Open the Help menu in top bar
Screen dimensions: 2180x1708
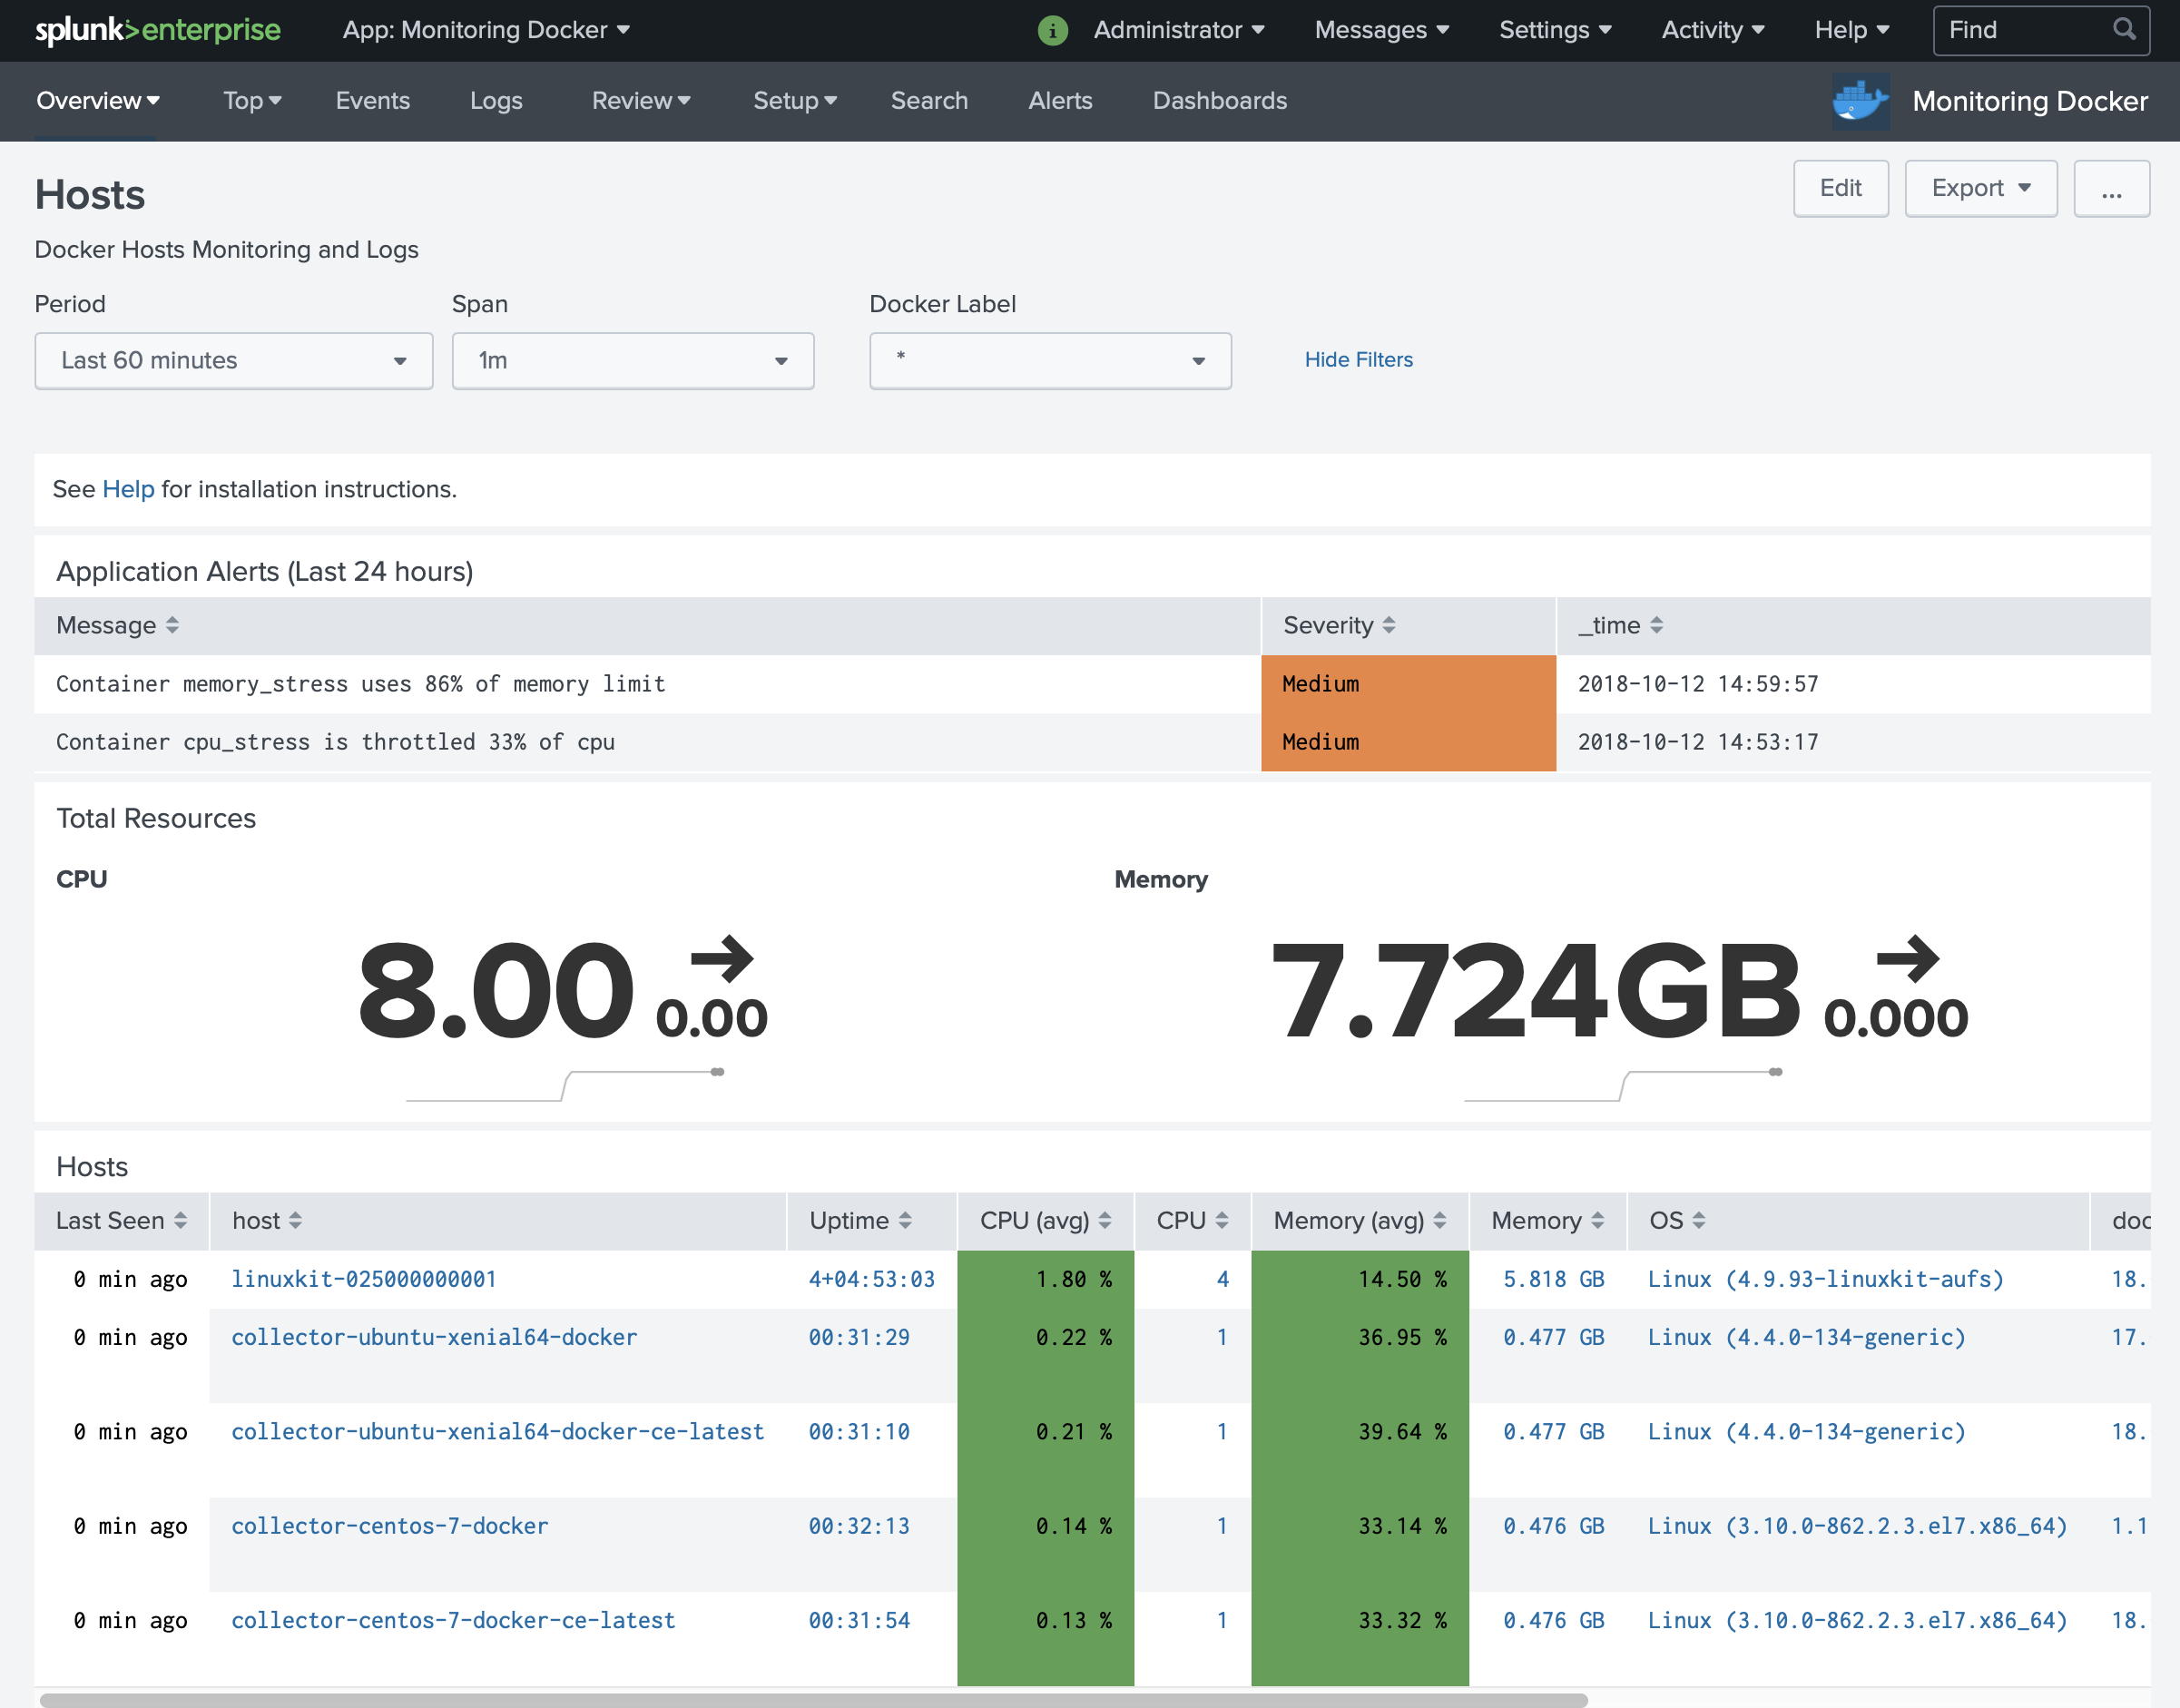1852,30
